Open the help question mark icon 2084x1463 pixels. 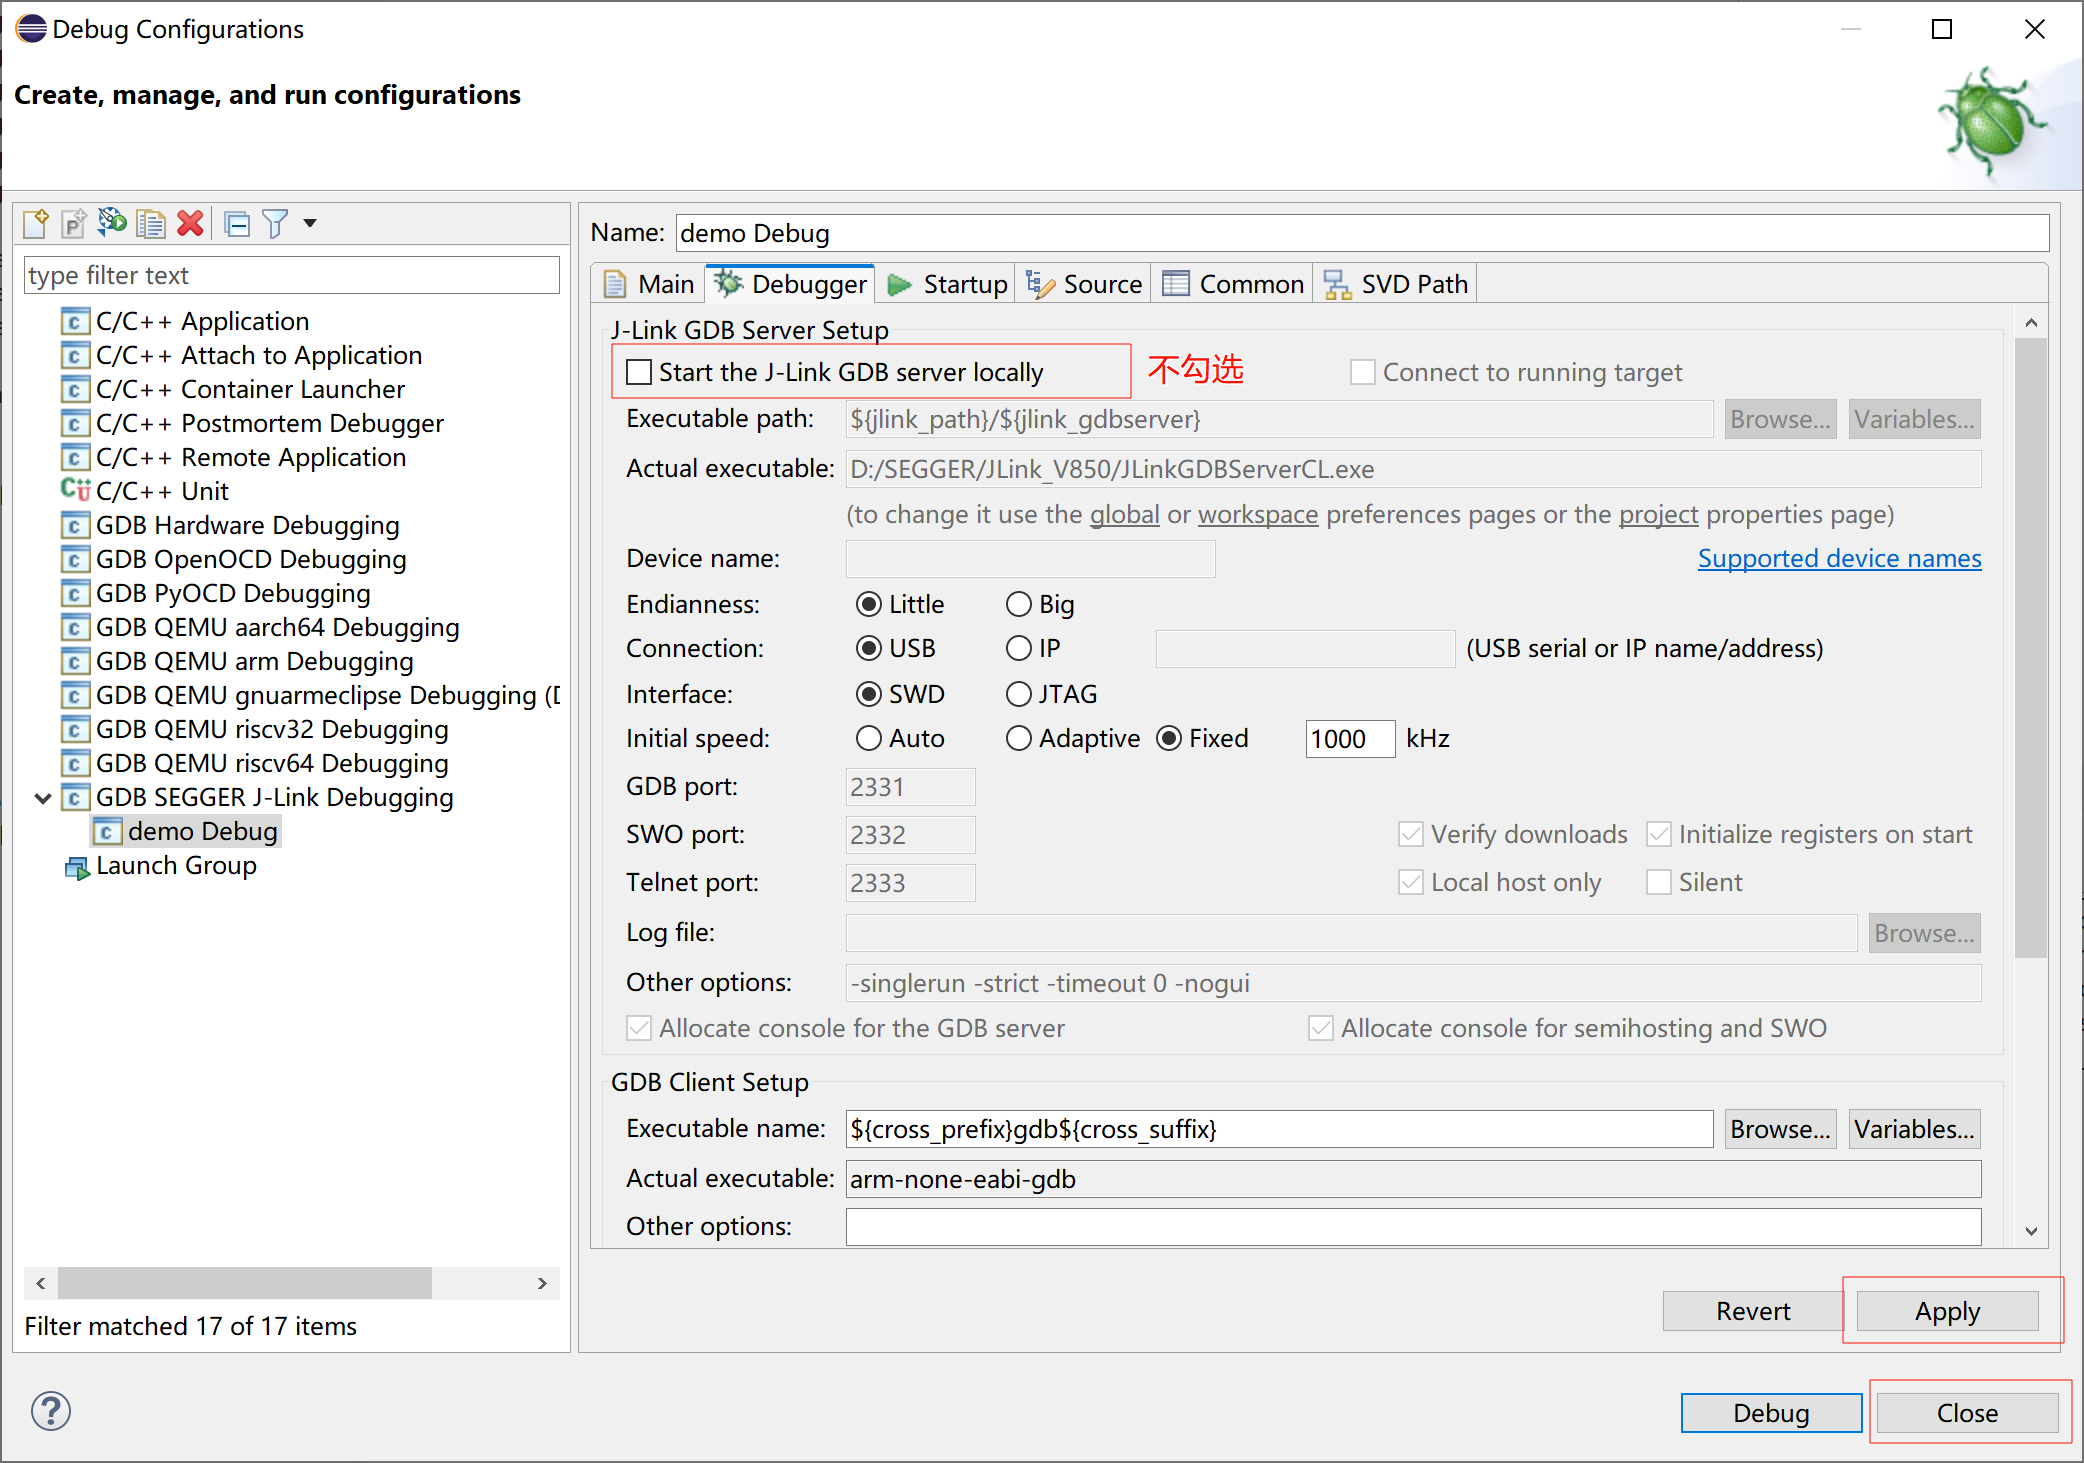pyautogui.click(x=51, y=1411)
